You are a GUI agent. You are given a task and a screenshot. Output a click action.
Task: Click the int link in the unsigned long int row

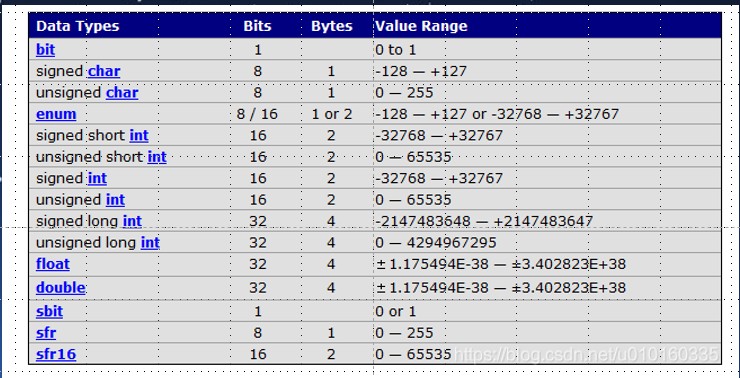[x=150, y=243]
